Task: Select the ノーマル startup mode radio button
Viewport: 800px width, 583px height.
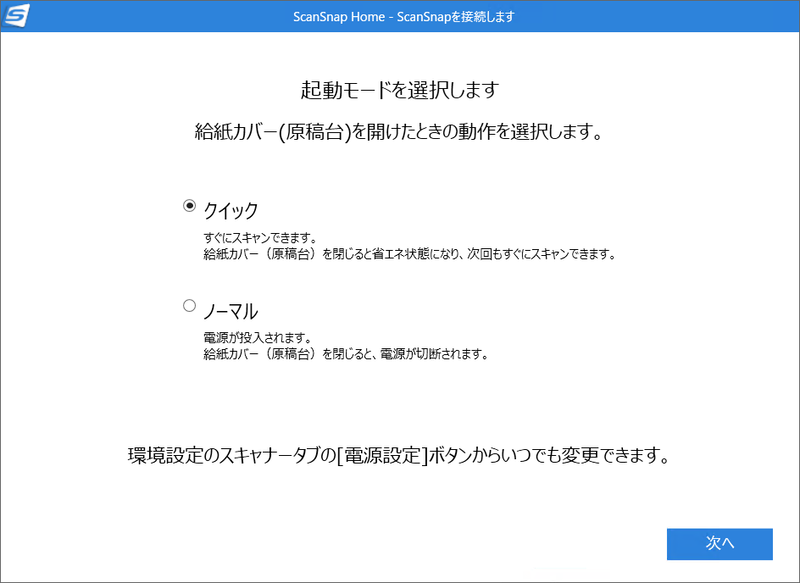Action: pos(188,306)
